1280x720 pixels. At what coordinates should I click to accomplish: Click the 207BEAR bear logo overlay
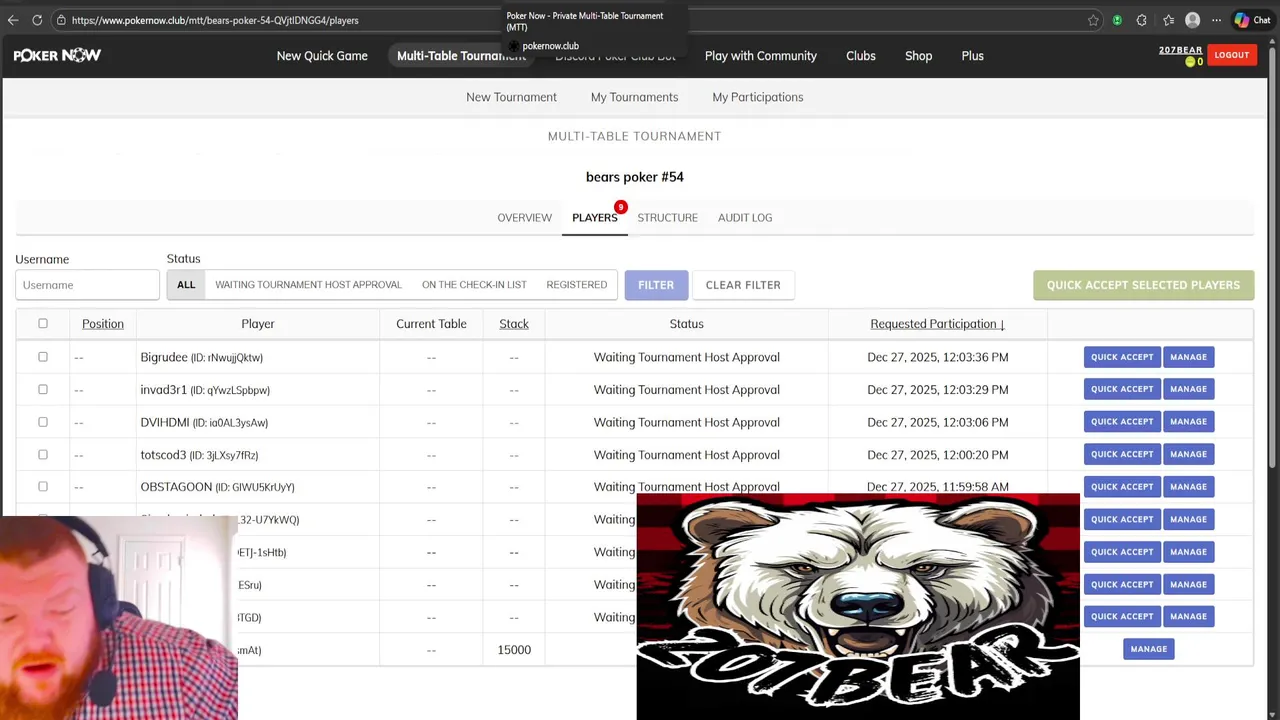858,607
